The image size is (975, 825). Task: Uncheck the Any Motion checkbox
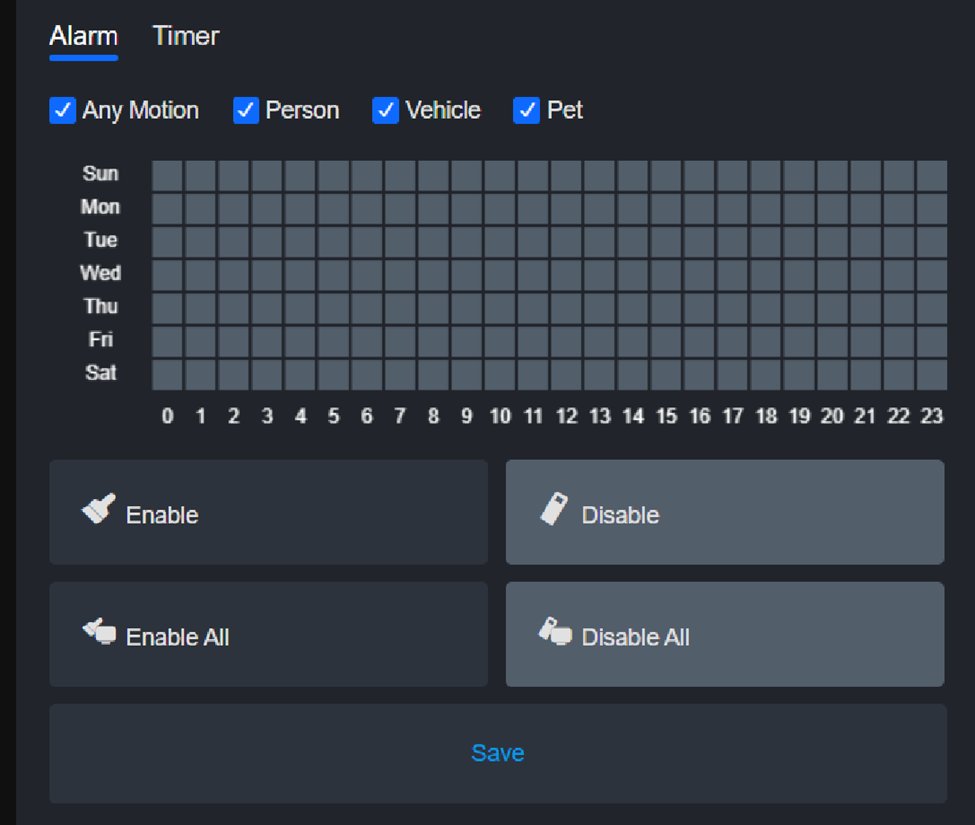(x=63, y=111)
